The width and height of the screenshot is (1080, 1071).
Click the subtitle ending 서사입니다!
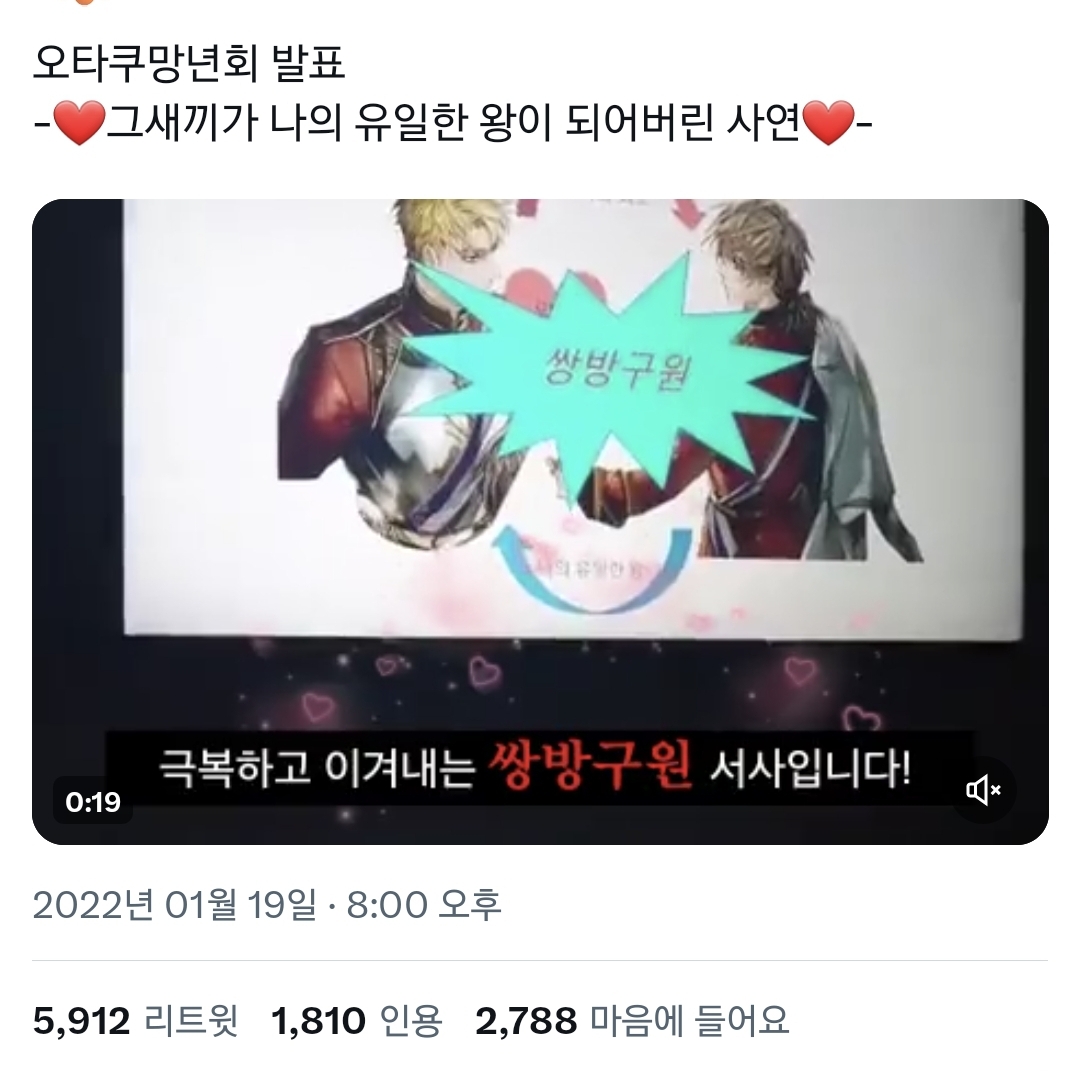[810, 767]
